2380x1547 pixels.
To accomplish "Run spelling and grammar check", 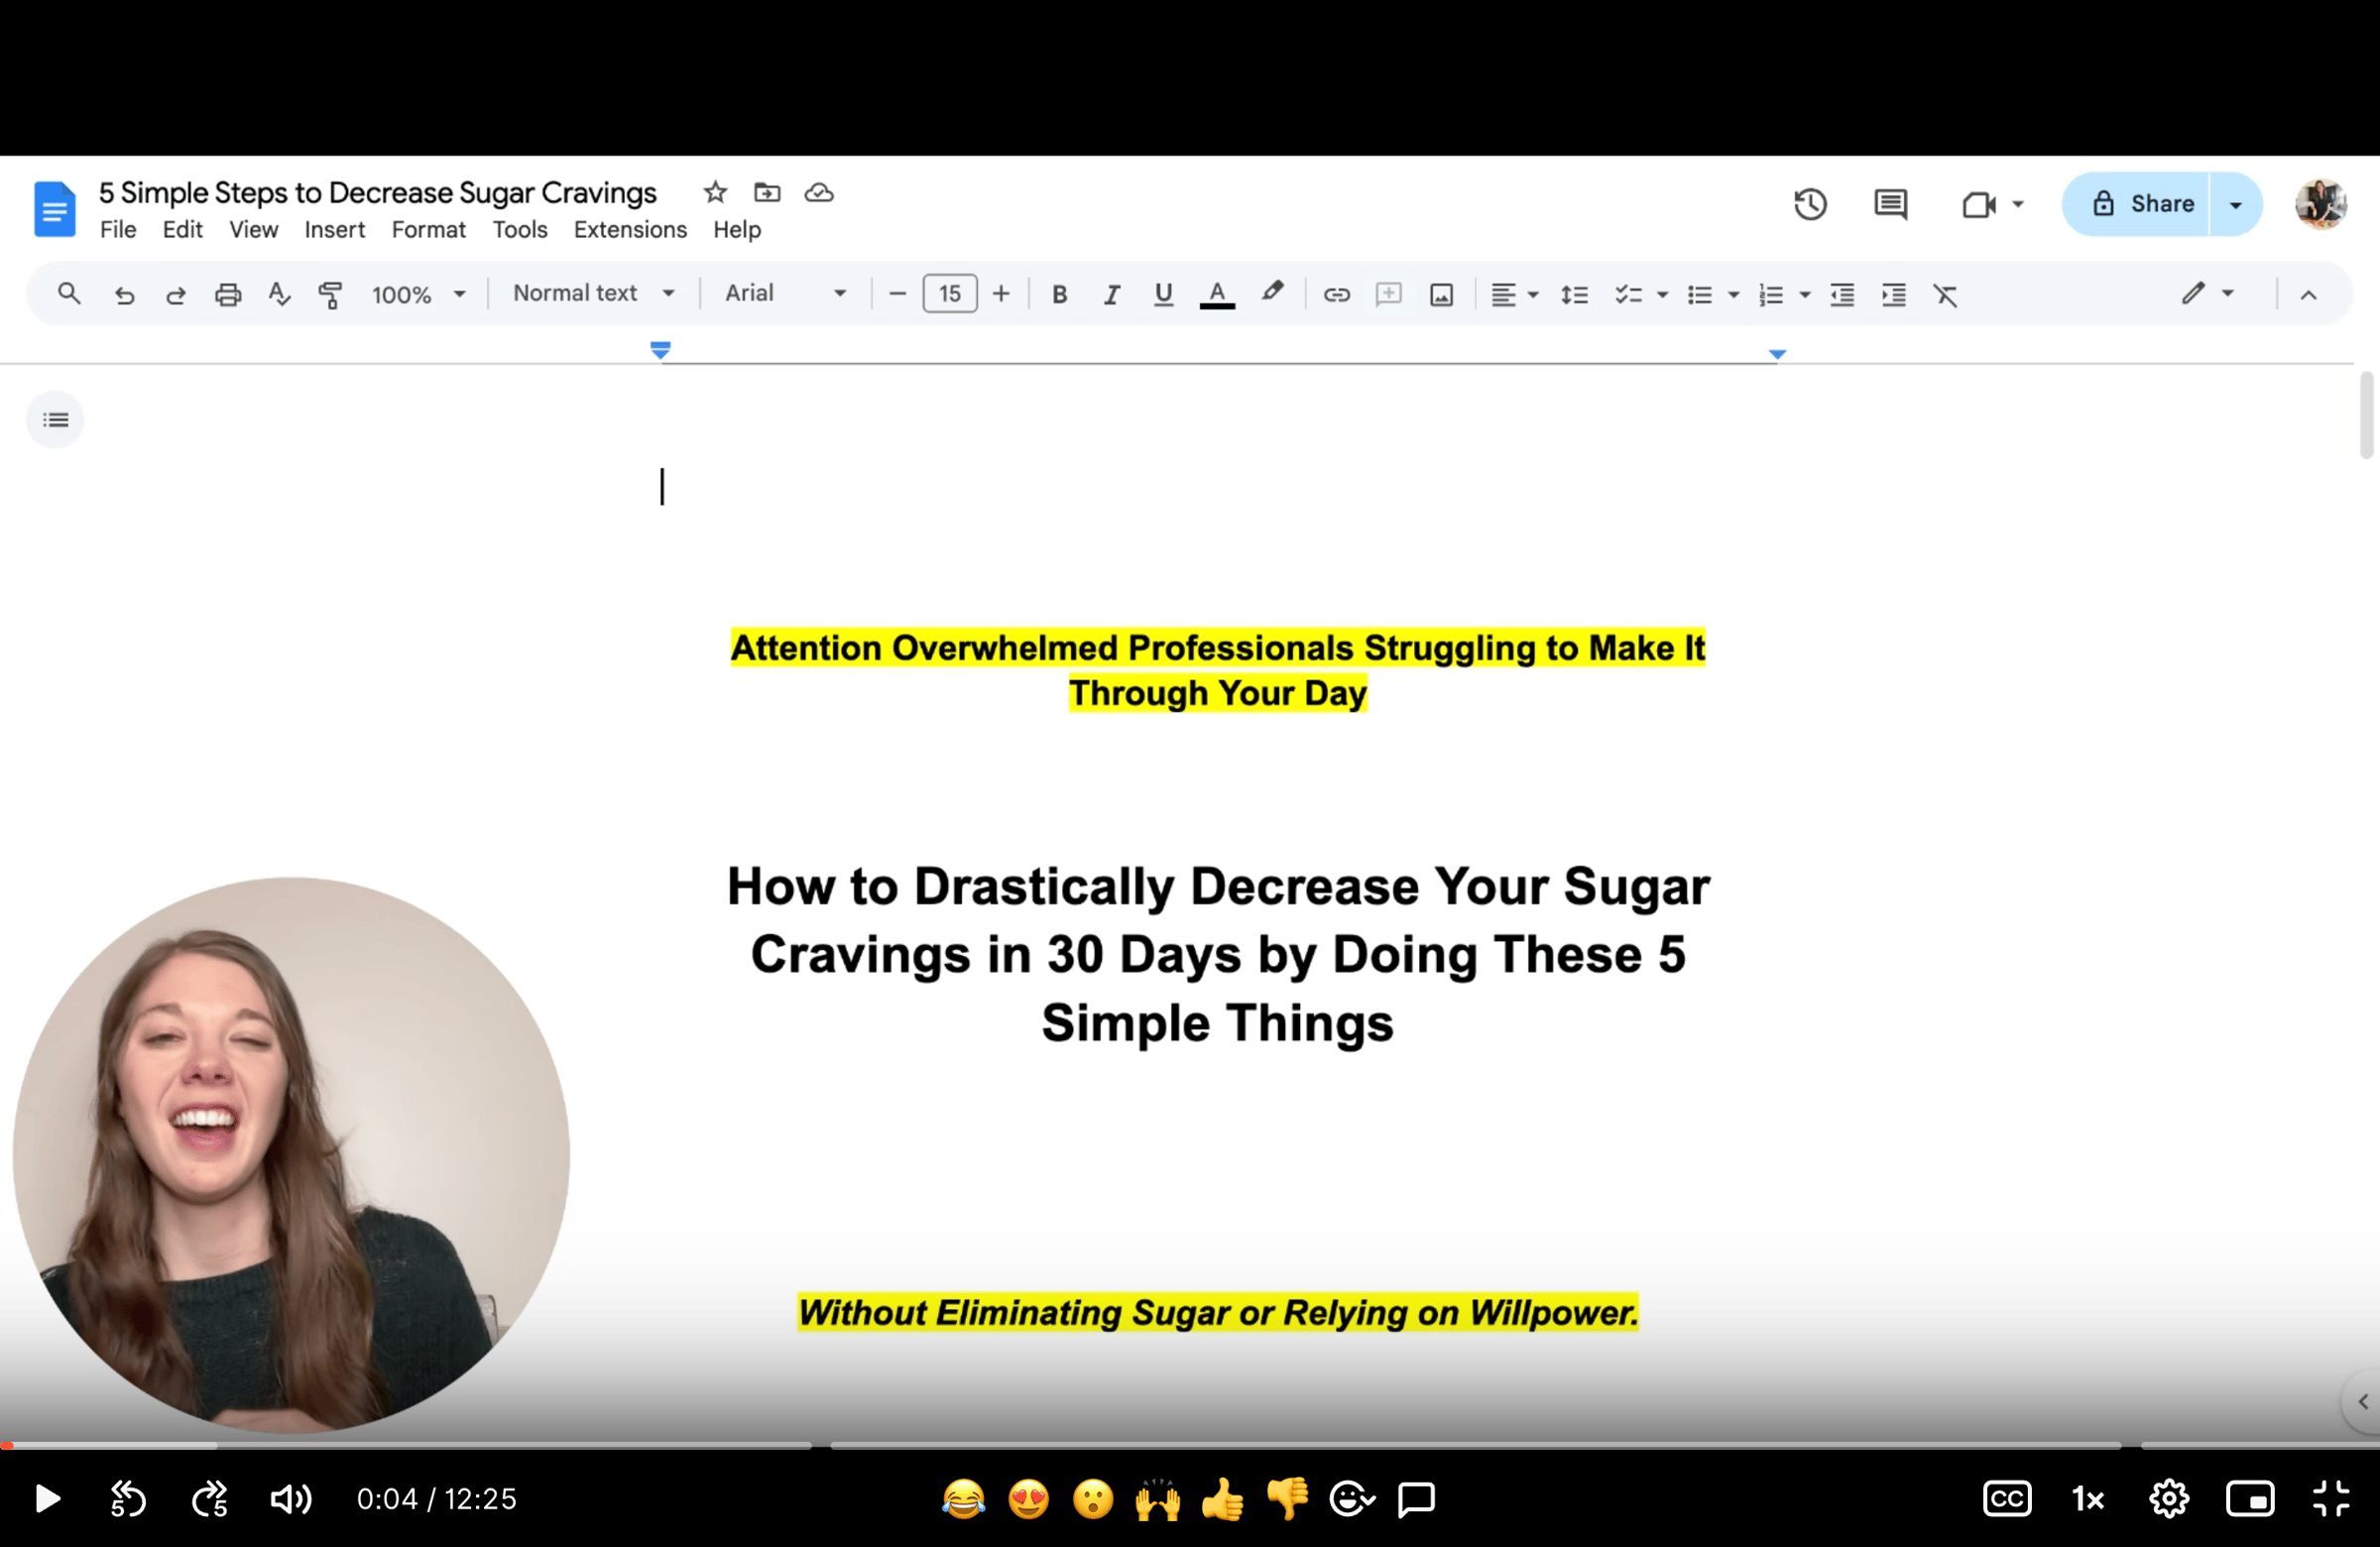I will (x=279, y=294).
